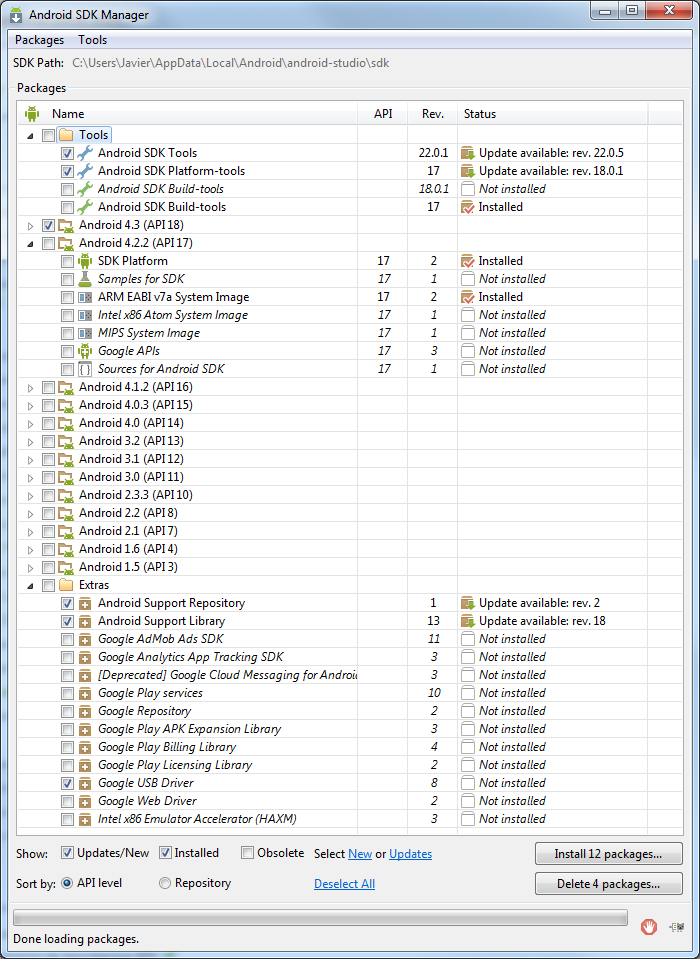Click the not-installed status icon for Google Web Driver

[468, 801]
